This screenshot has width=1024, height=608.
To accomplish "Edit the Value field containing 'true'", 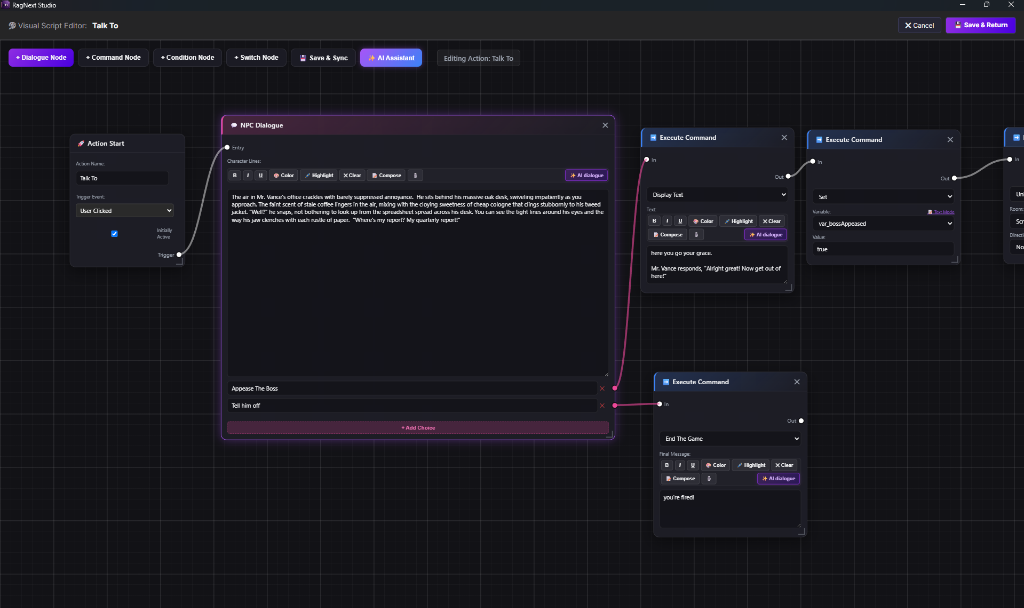I will point(883,249).
